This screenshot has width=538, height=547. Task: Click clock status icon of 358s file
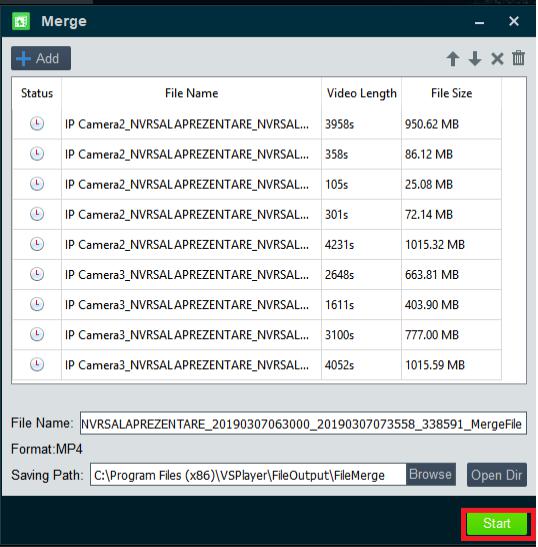(x=37, y=153)
